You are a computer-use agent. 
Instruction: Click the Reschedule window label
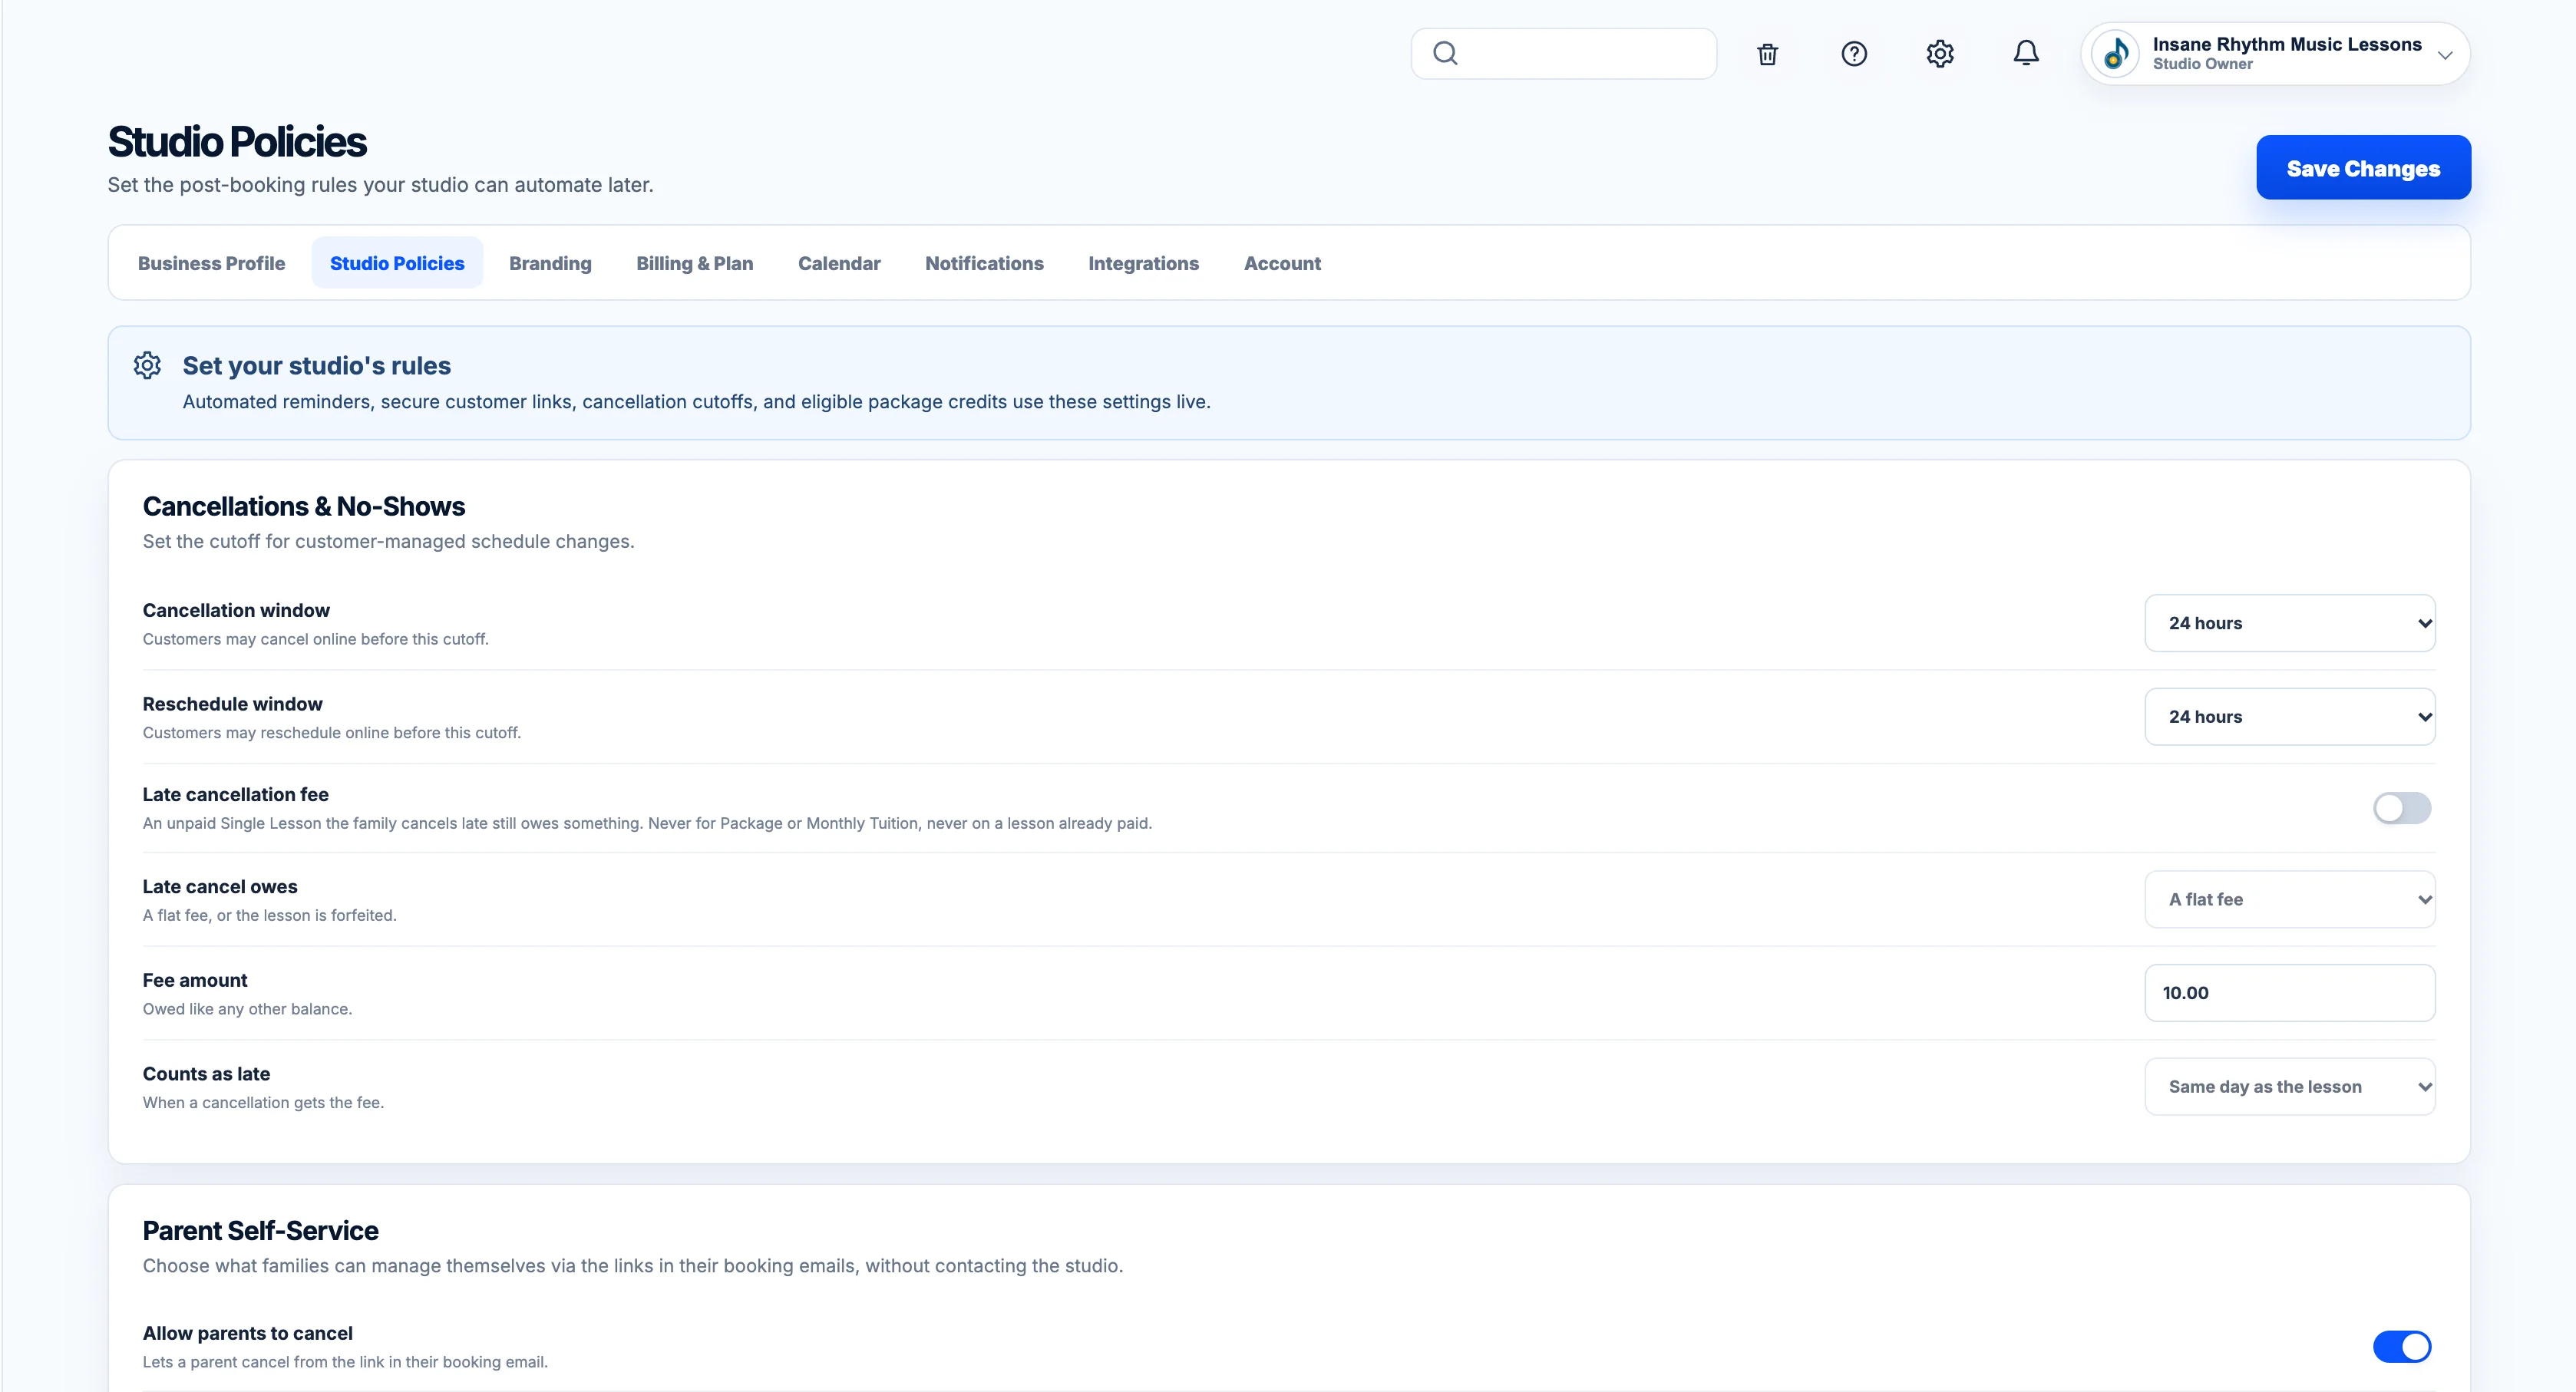click(x=232, y=704)
